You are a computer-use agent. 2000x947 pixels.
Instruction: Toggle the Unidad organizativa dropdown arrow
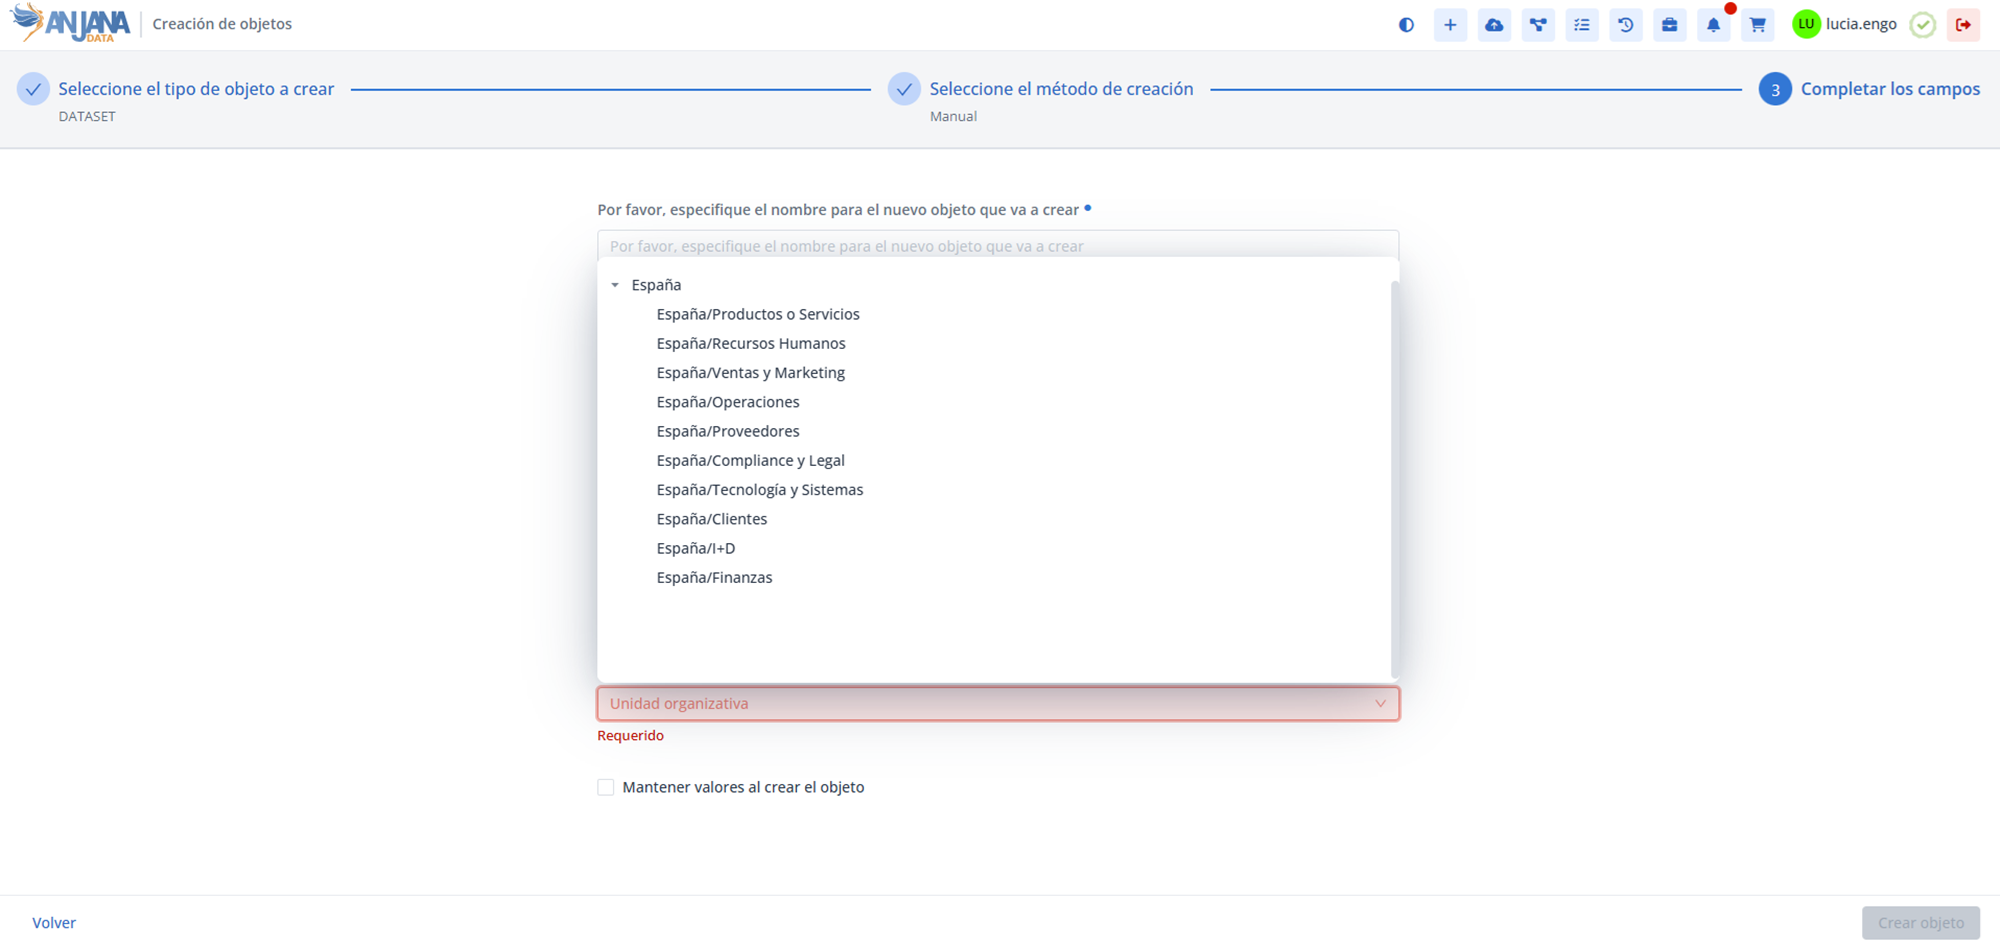(1380, 704)
